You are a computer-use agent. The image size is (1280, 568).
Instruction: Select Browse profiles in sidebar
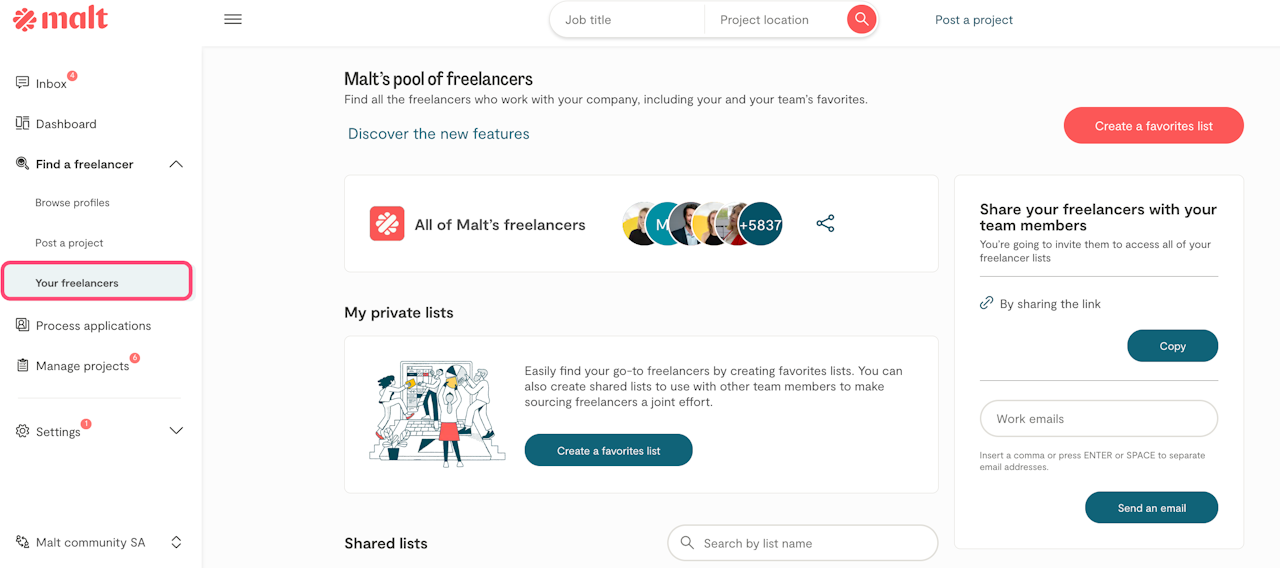click(72, 203)
